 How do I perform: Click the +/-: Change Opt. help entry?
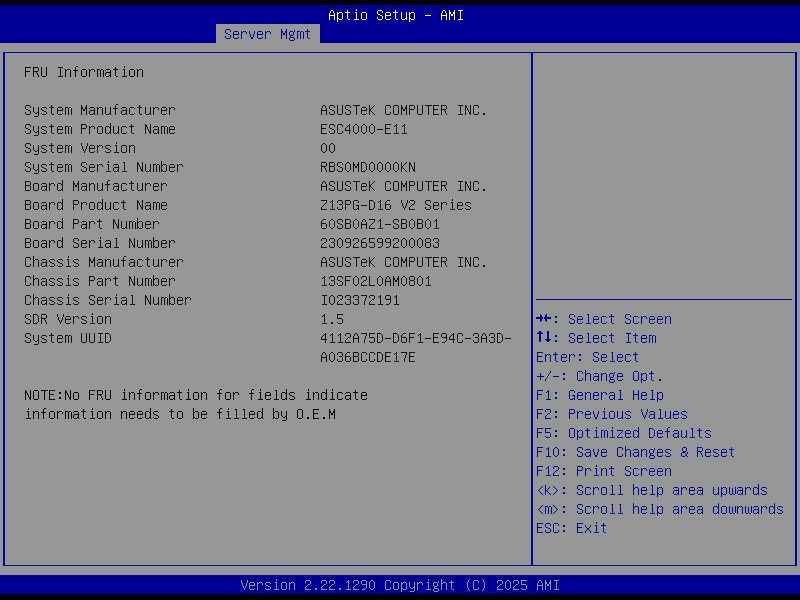click(x=599, y=377)
